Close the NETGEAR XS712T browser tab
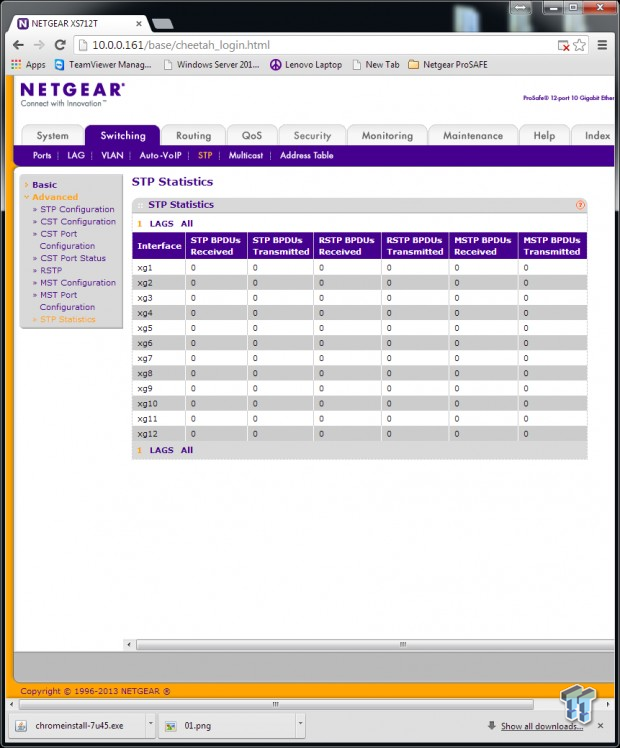This screenshot has width=620, height=748. [139, 23]
